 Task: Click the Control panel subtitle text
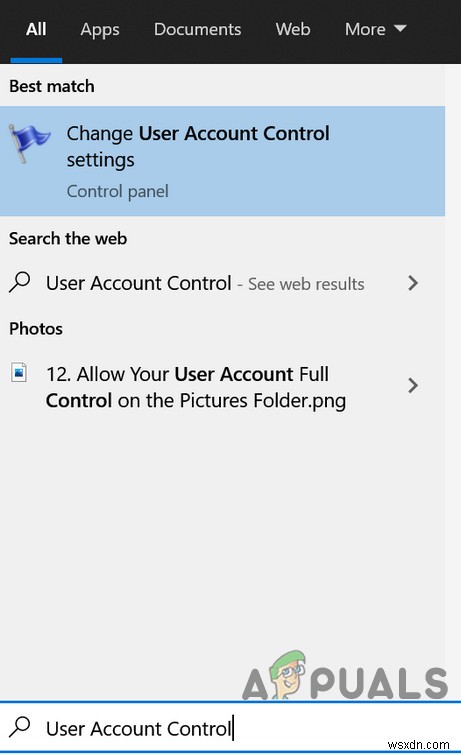pyautogui.click(x=118, y=192)
